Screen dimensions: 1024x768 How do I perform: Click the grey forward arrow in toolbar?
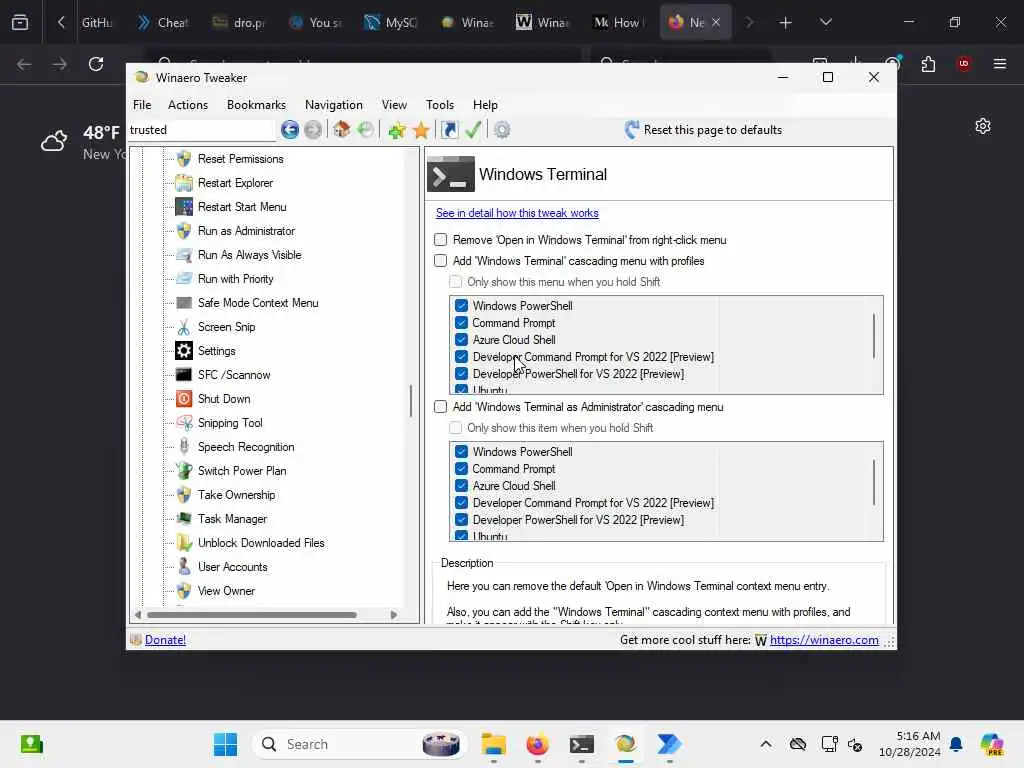click(313, 130)
